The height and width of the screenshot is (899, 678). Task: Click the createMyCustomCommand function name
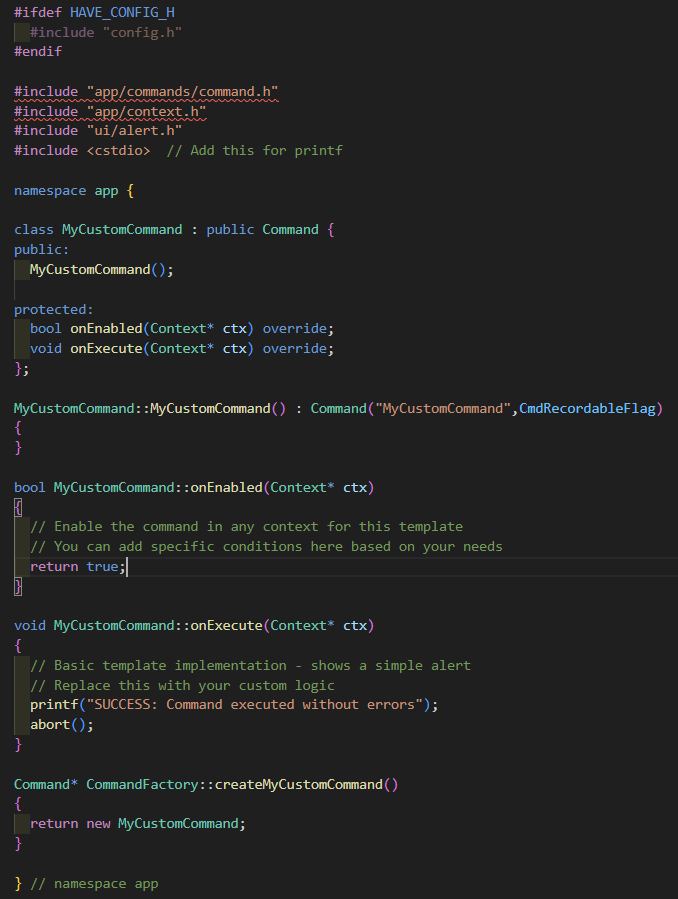[298, 784]
